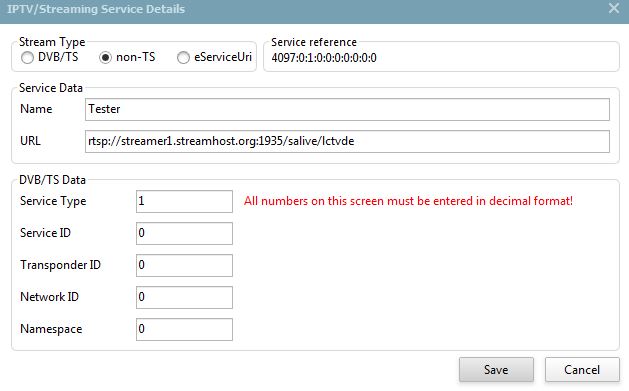Screen dimensions: 629x391
Task: Click the Network ID input box
Action: pos(184,298)
